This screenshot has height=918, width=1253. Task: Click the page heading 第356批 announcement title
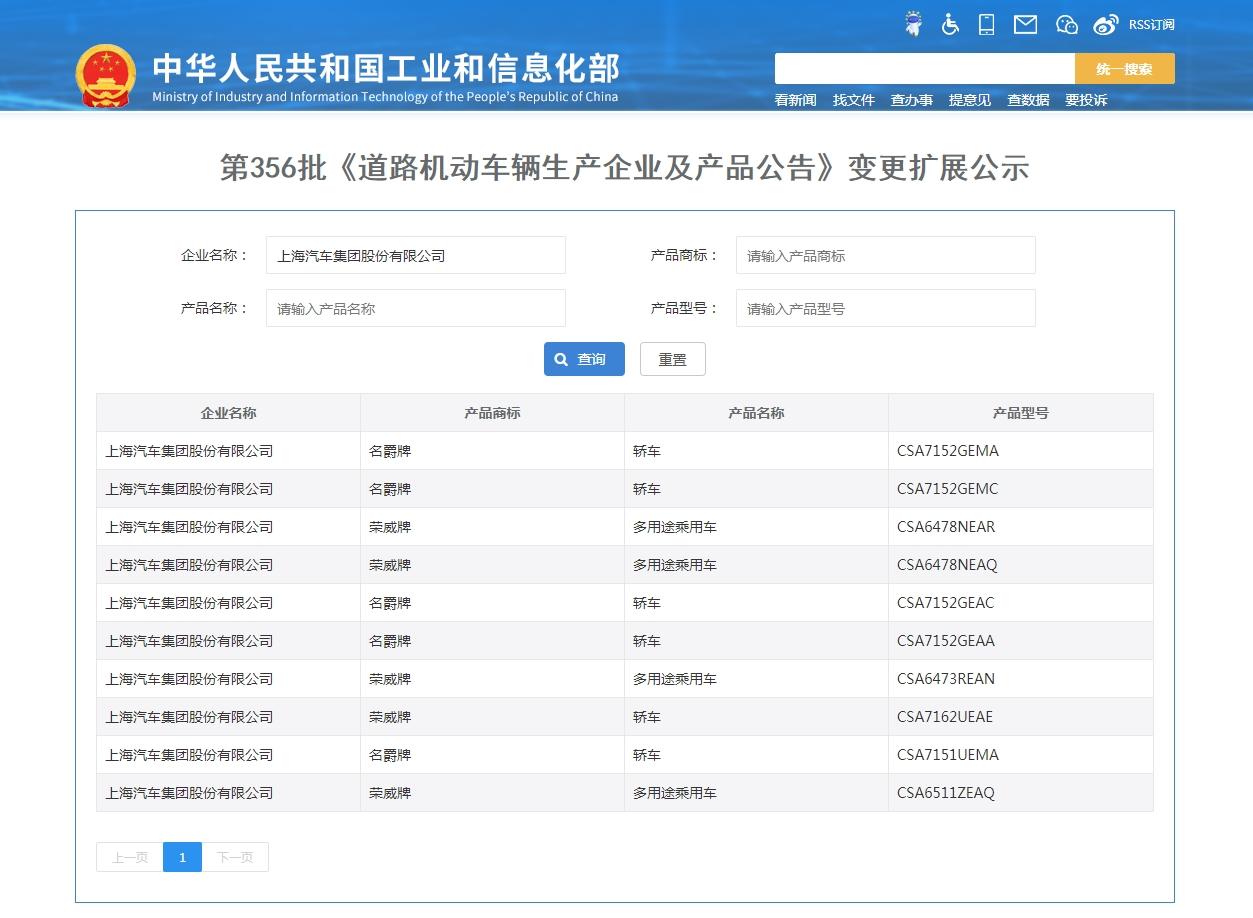[x=625, y=168]
